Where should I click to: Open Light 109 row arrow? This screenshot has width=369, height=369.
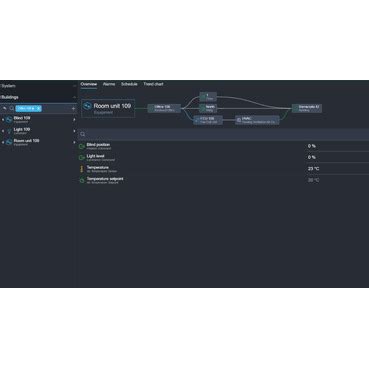pyautogui.click(x=74, y=131)
